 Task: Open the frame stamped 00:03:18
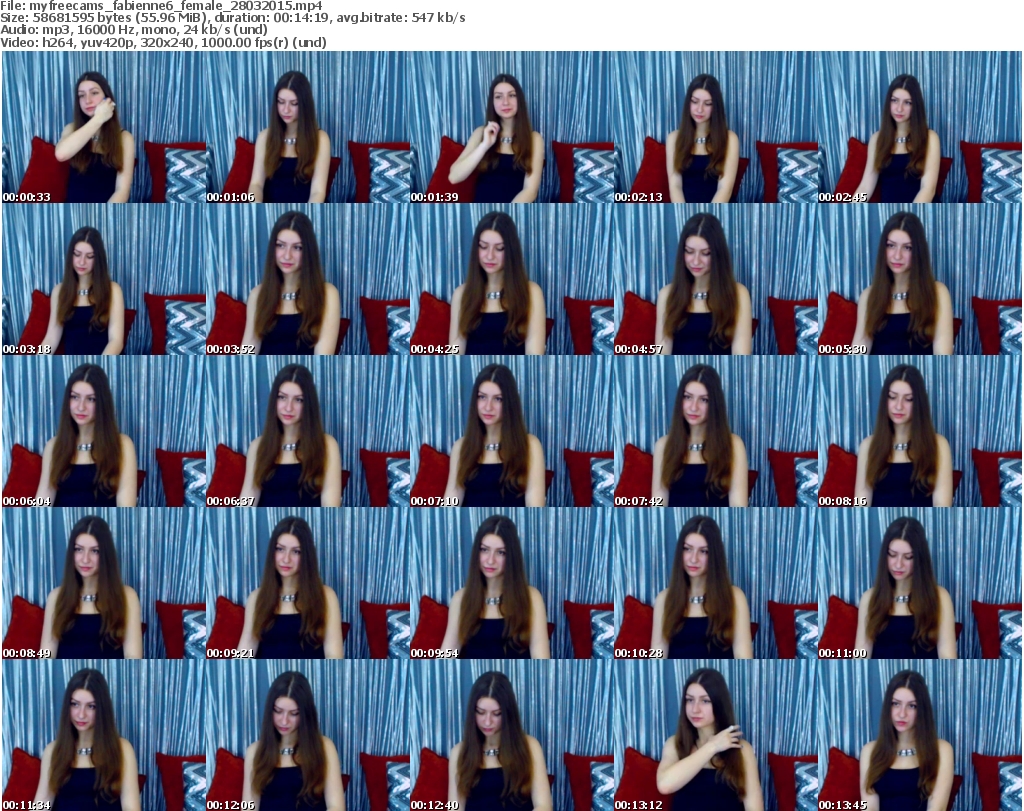(104, 279)
